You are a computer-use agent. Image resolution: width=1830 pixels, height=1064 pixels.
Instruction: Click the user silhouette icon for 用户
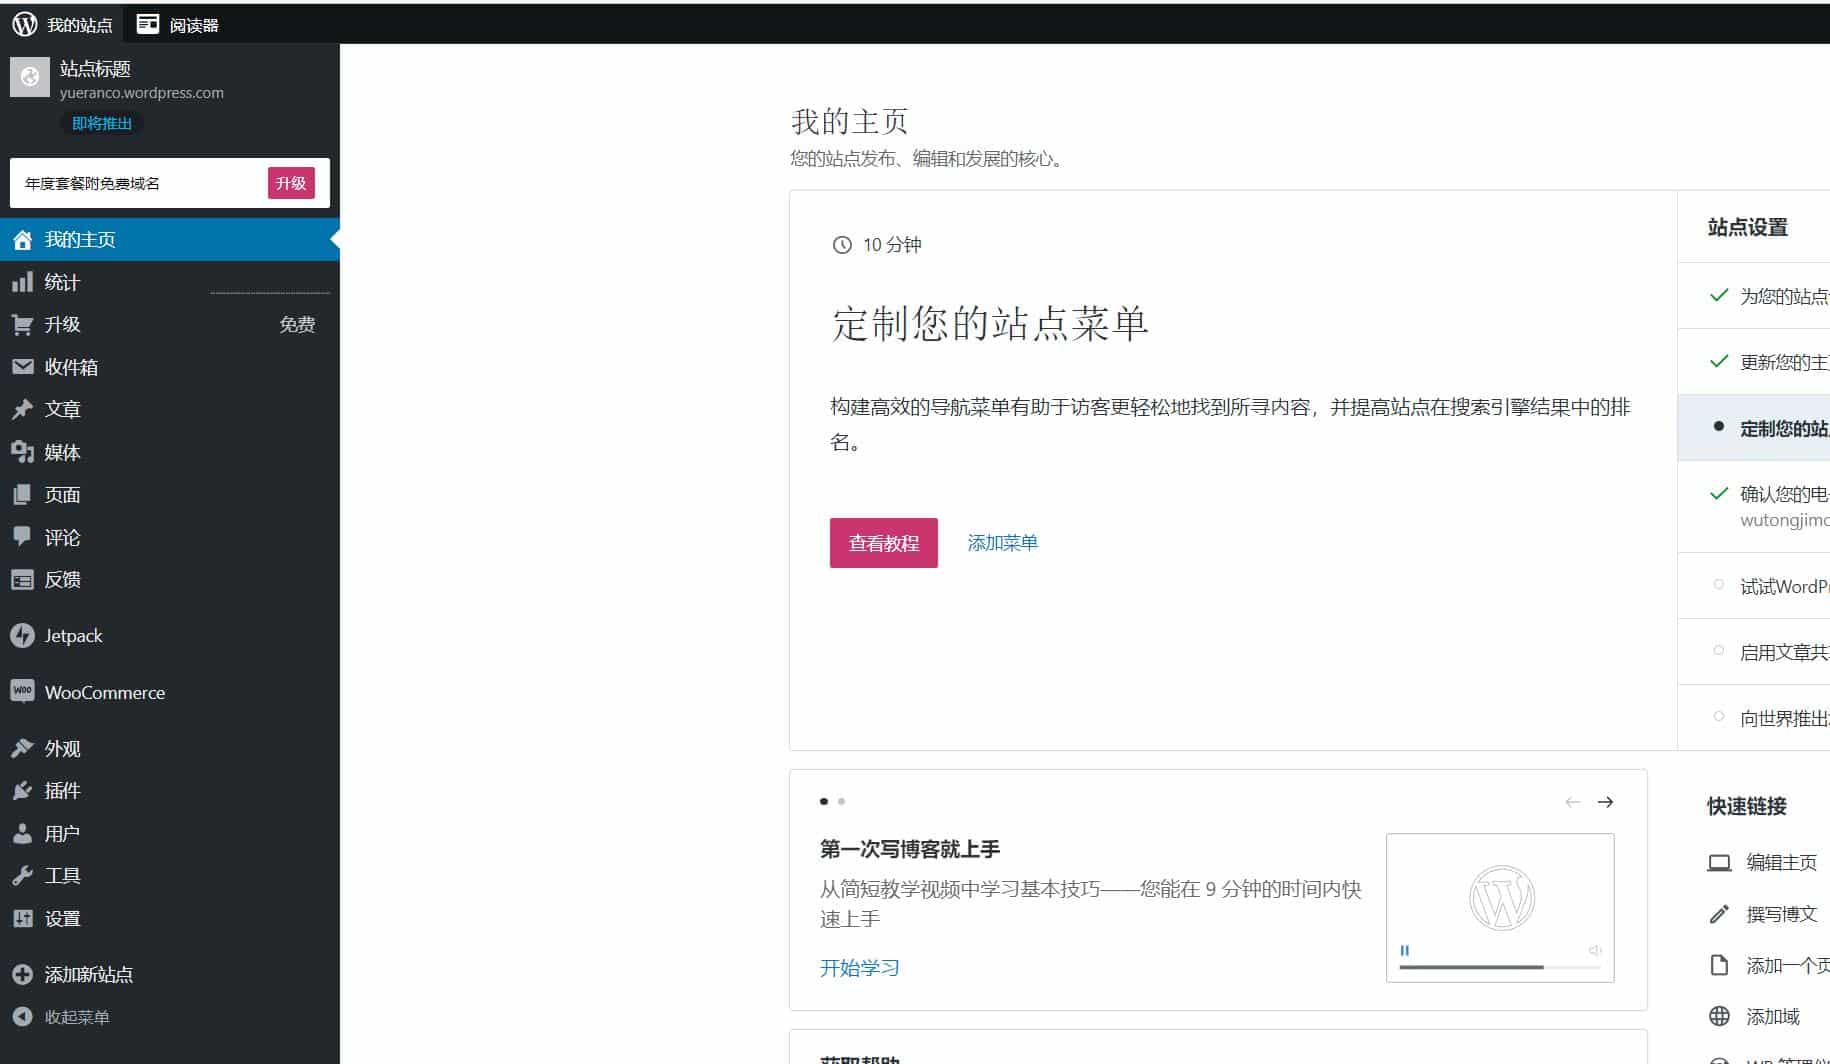pos(22,833)
